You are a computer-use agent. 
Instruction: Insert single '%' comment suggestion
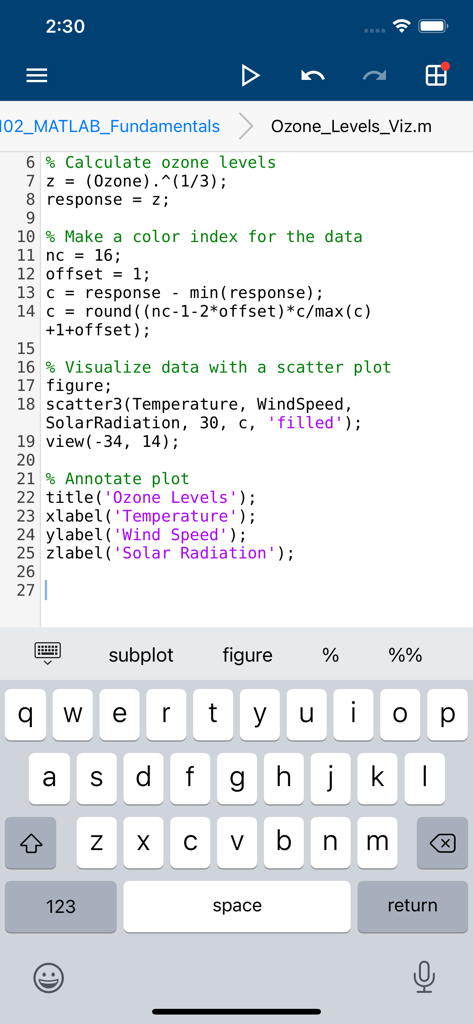331,655
